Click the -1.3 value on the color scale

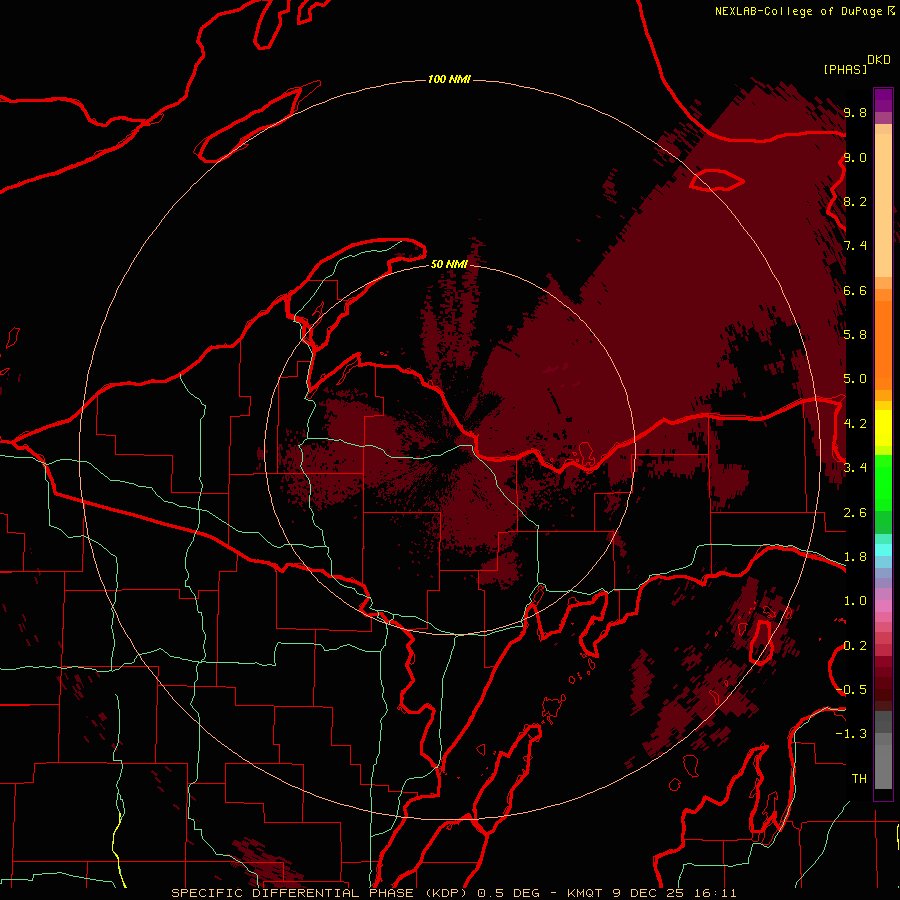(x=851, y=734)
